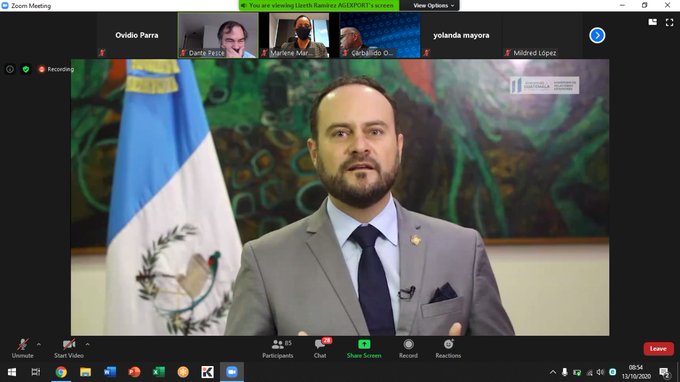
Task: Select Dante Pesce video thumbnail
Action: [x=218, y=35]
